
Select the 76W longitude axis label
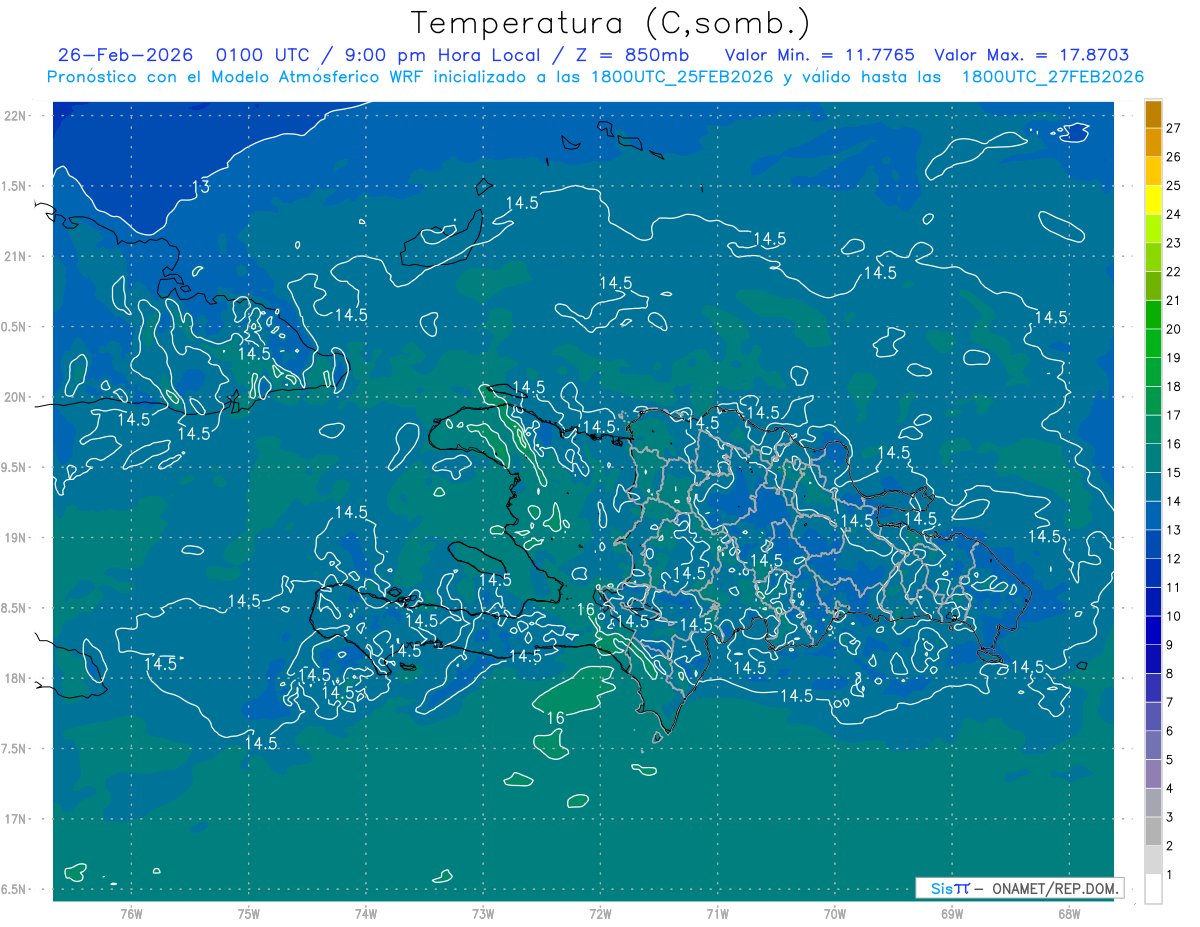coord(131,913)
